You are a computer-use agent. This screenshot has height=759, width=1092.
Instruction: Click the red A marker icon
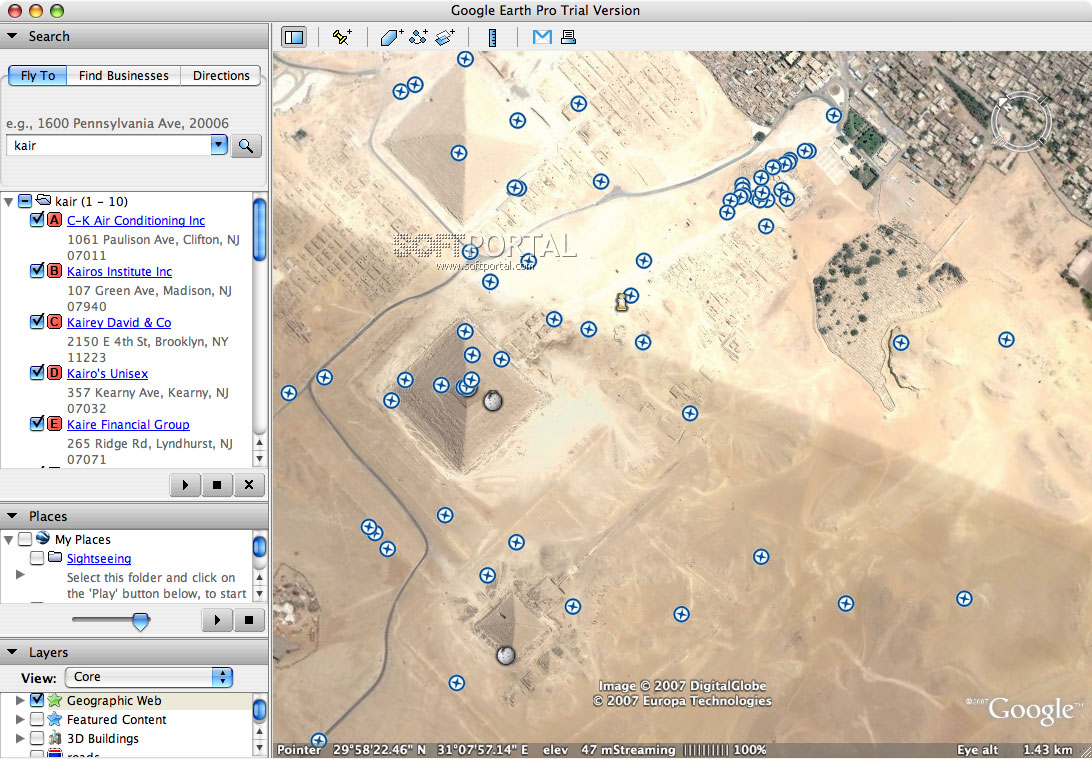pos(54,220)
